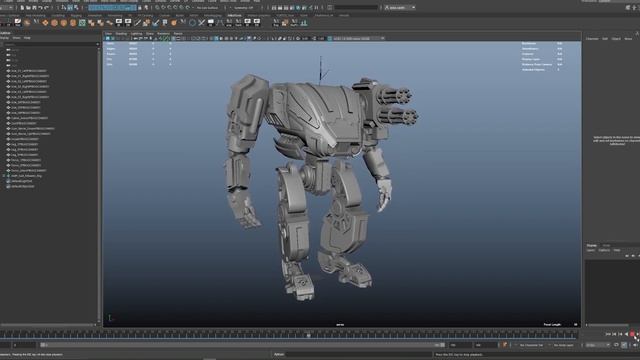640x360 pixels.
Task: Switch to the Poly Modeling shelf tab
Action: pyautogui.click(x=36, y=16)
